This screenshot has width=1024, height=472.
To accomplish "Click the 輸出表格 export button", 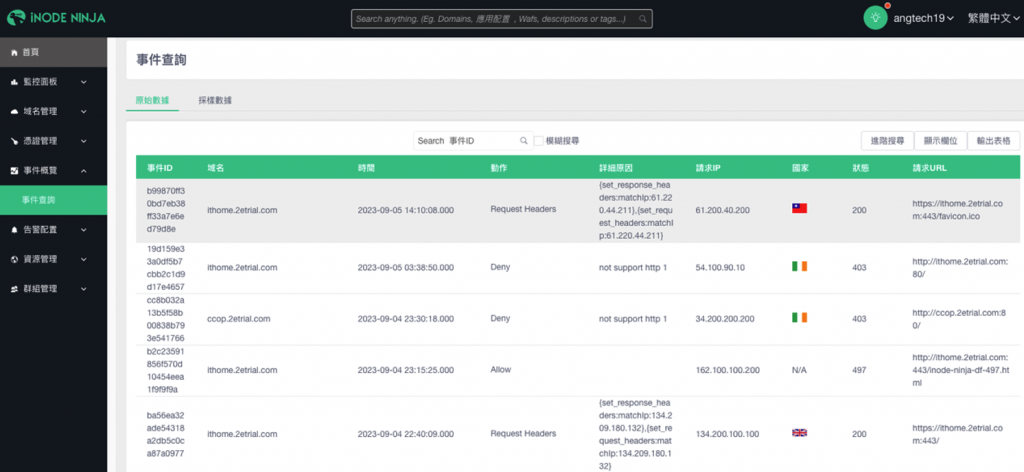I will click(x=993, y=140).
